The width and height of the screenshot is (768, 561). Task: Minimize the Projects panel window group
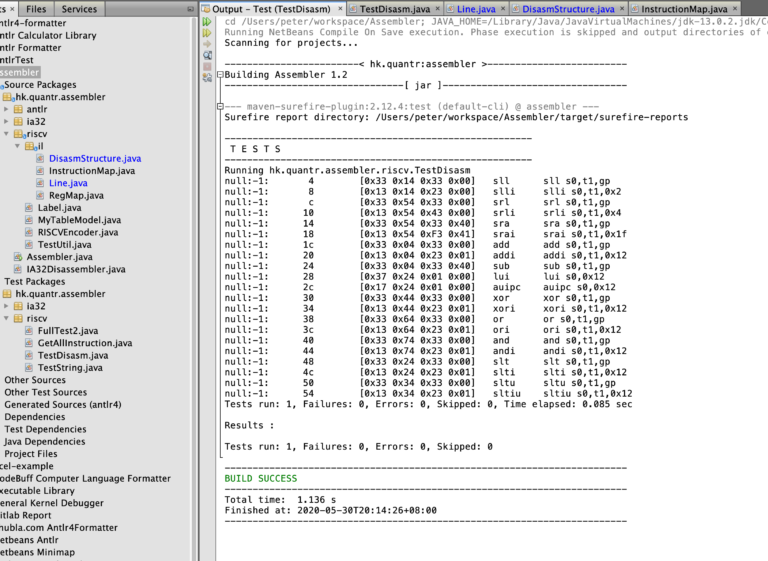(x=191, y=9)
